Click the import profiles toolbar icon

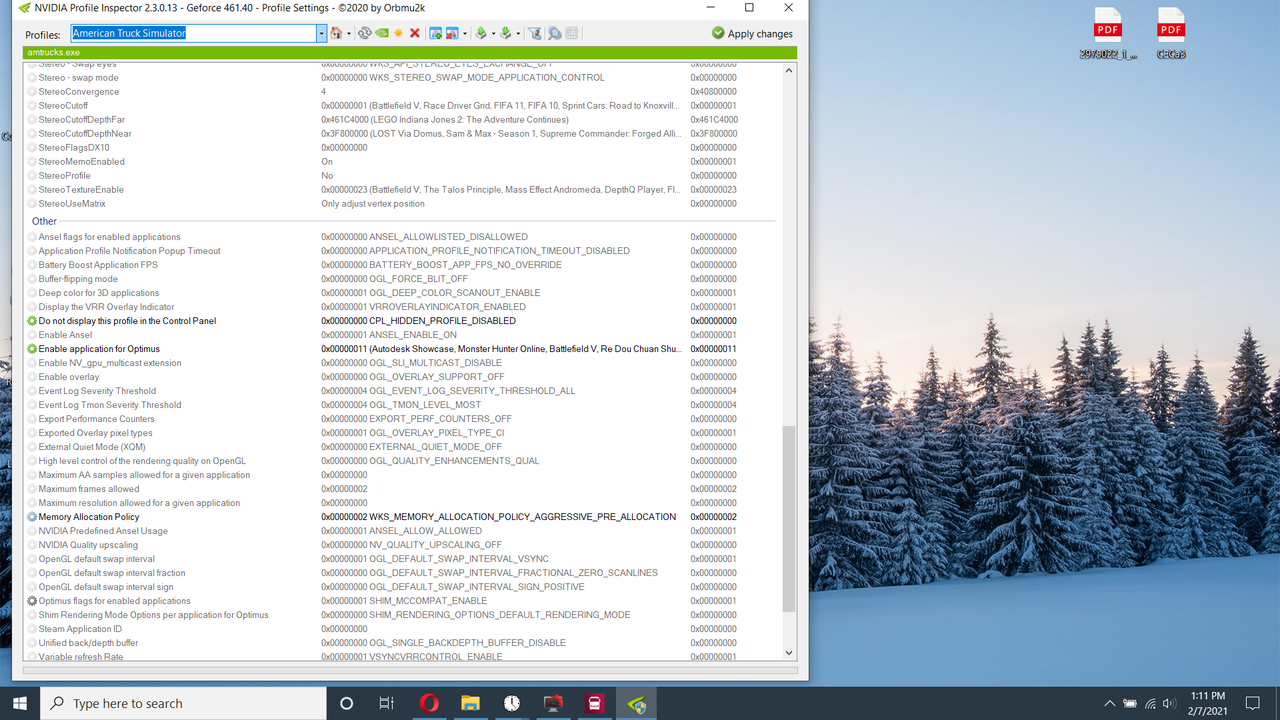505,33
